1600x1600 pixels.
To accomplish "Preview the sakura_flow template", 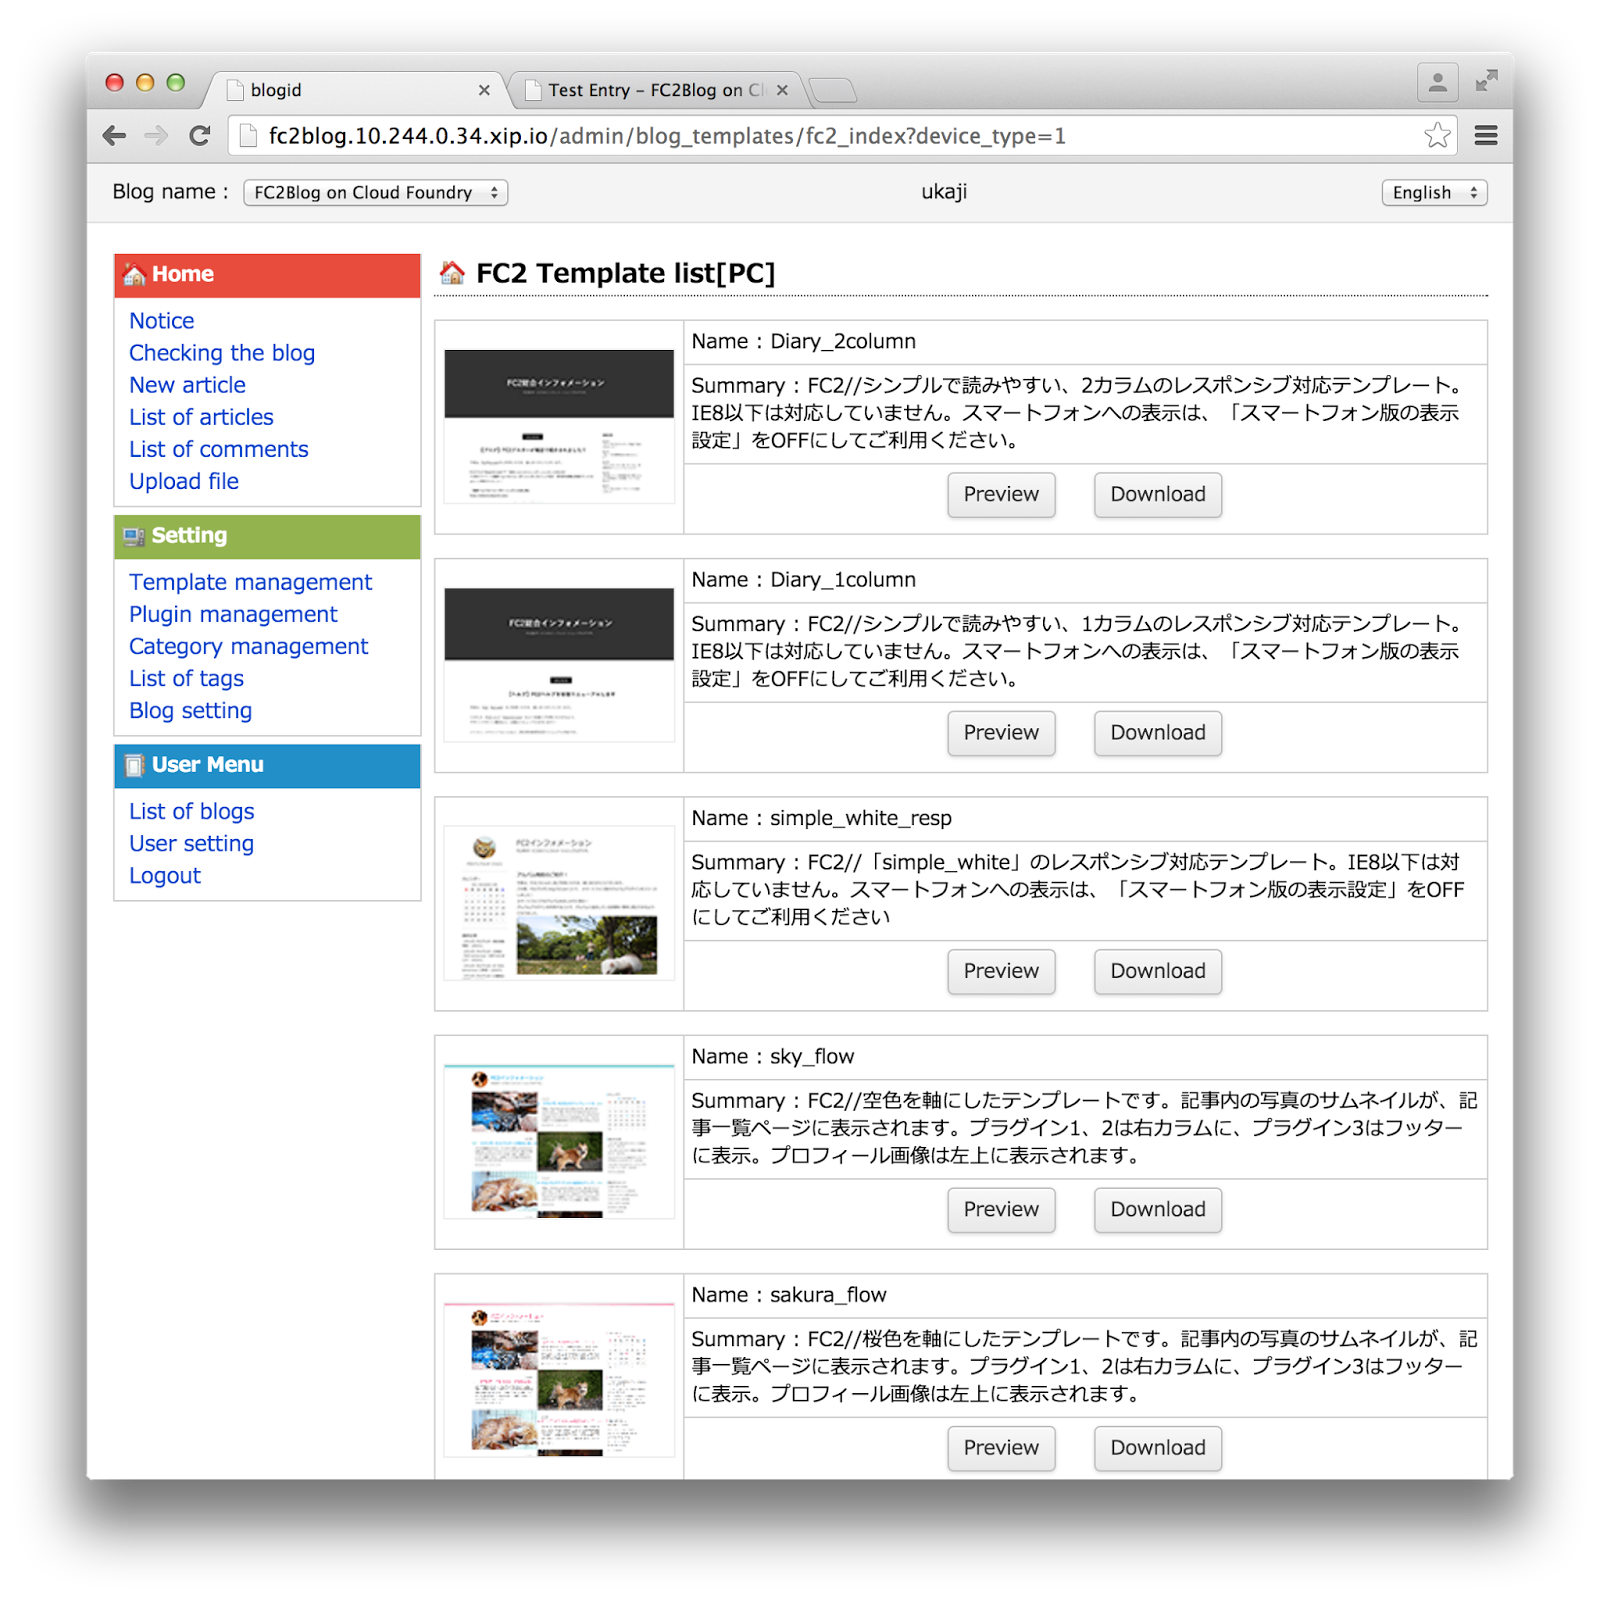I will (1001, 1448).
